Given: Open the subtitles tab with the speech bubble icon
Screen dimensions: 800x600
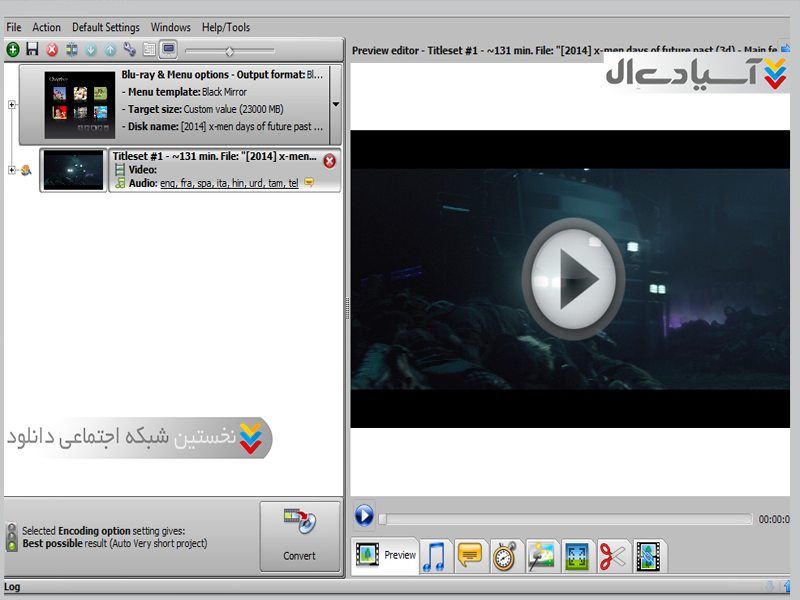Looking at the screenshot, I should click(469, 556).
